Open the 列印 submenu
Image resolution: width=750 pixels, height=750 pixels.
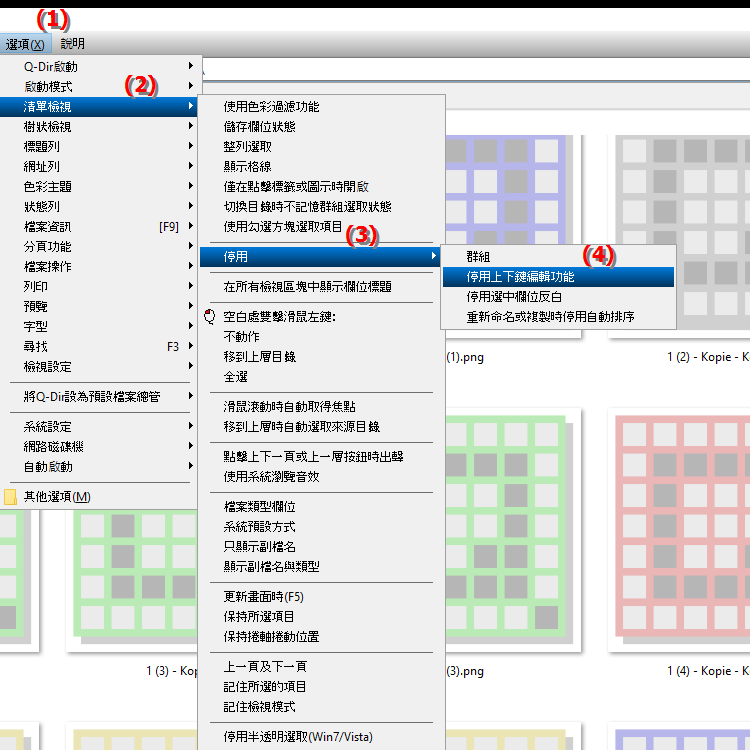(x=100, y=287)
